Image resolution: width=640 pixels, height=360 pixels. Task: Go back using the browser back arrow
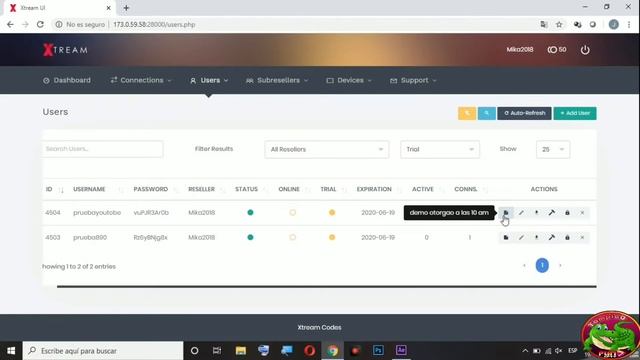coord(10,24)
